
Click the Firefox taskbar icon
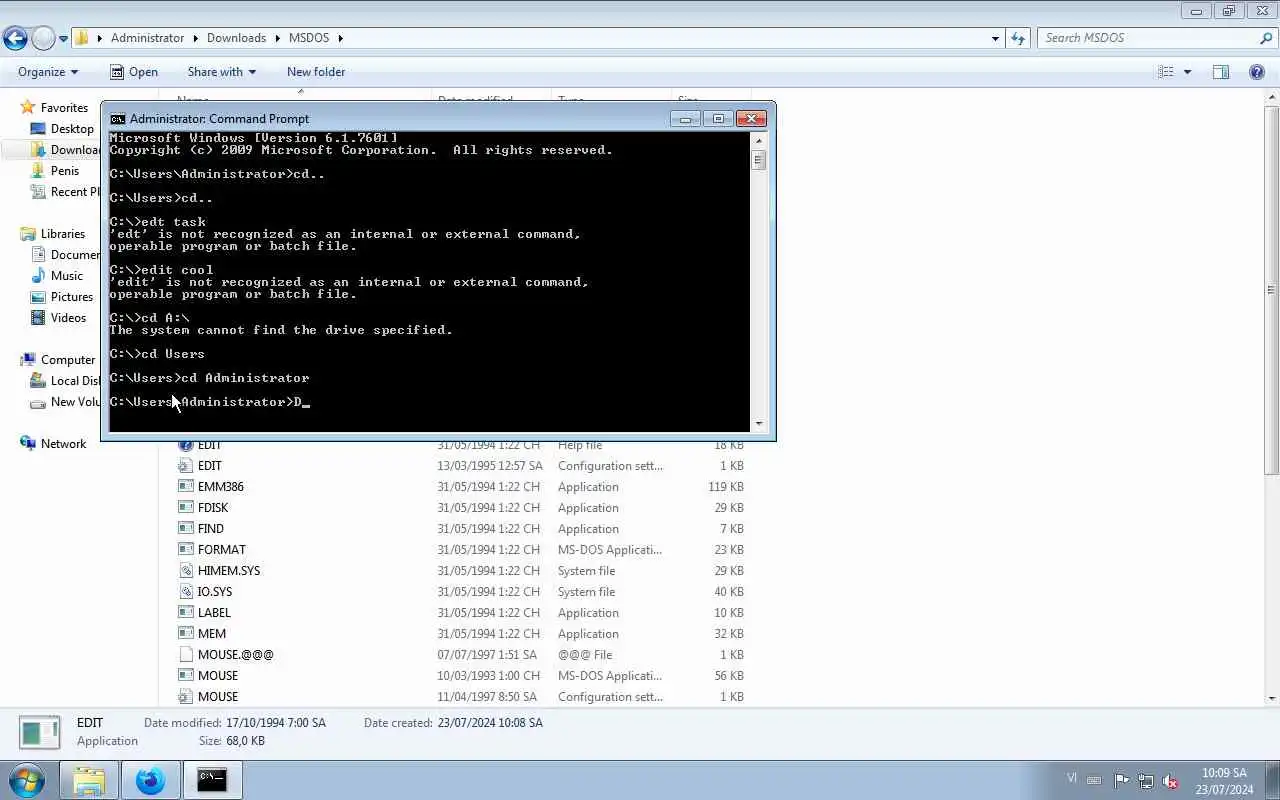151,780
